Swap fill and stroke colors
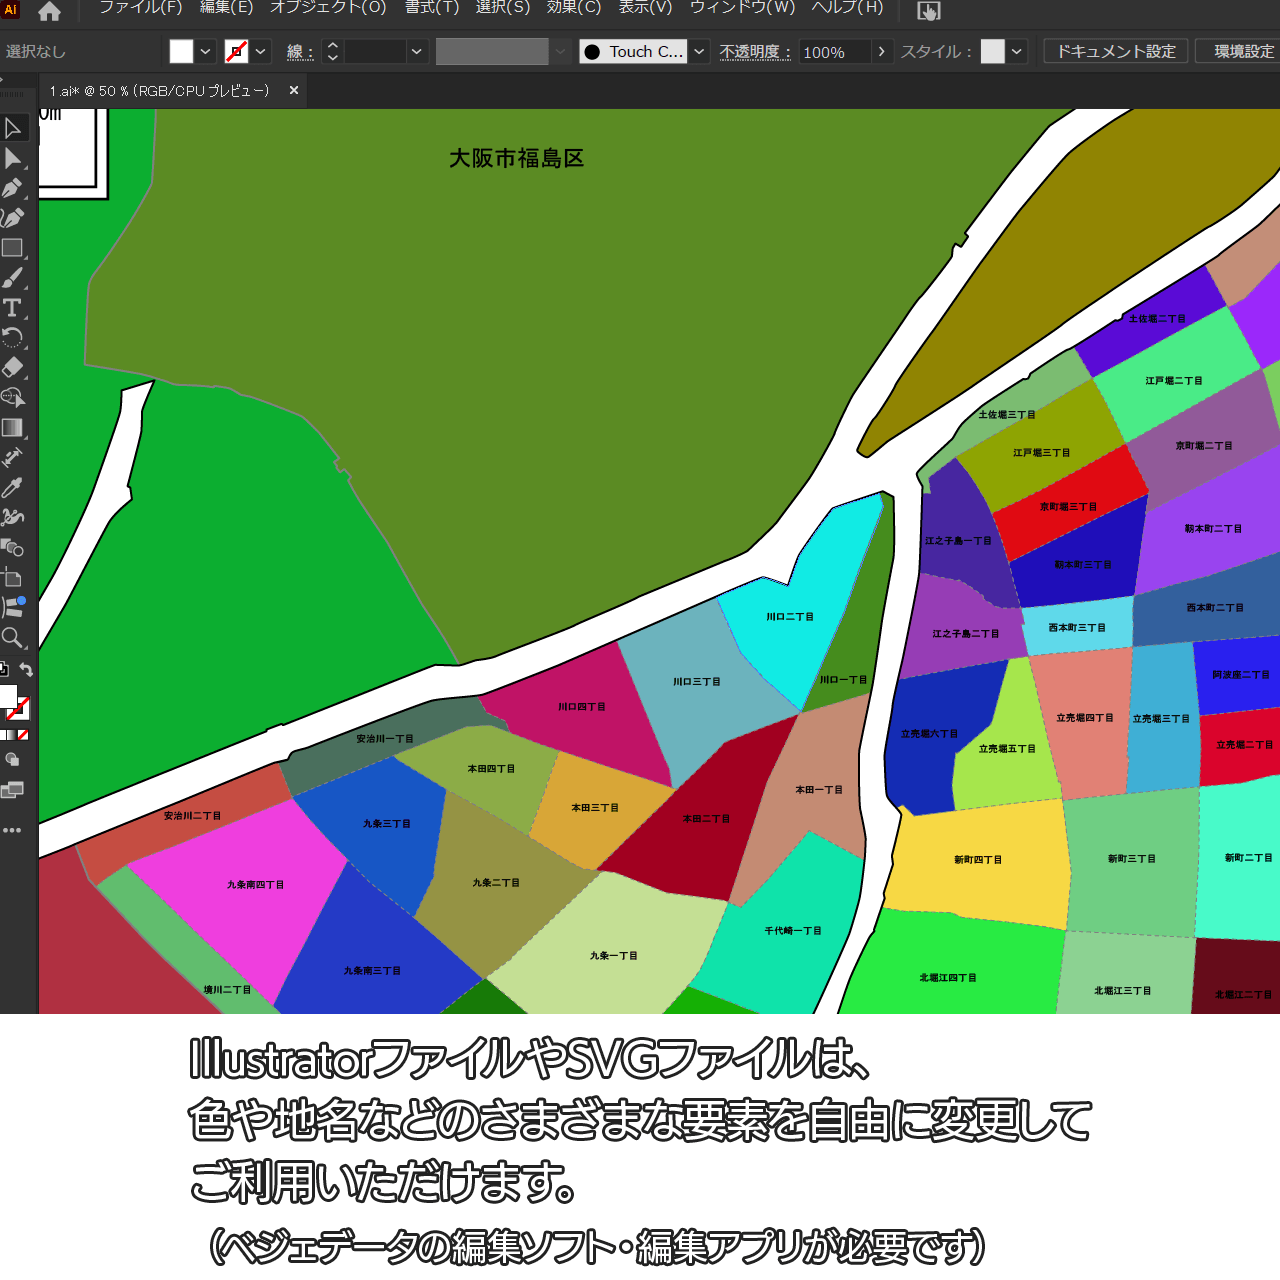The width and height of the screenshot is (1280, 1280). coord(27,670)
